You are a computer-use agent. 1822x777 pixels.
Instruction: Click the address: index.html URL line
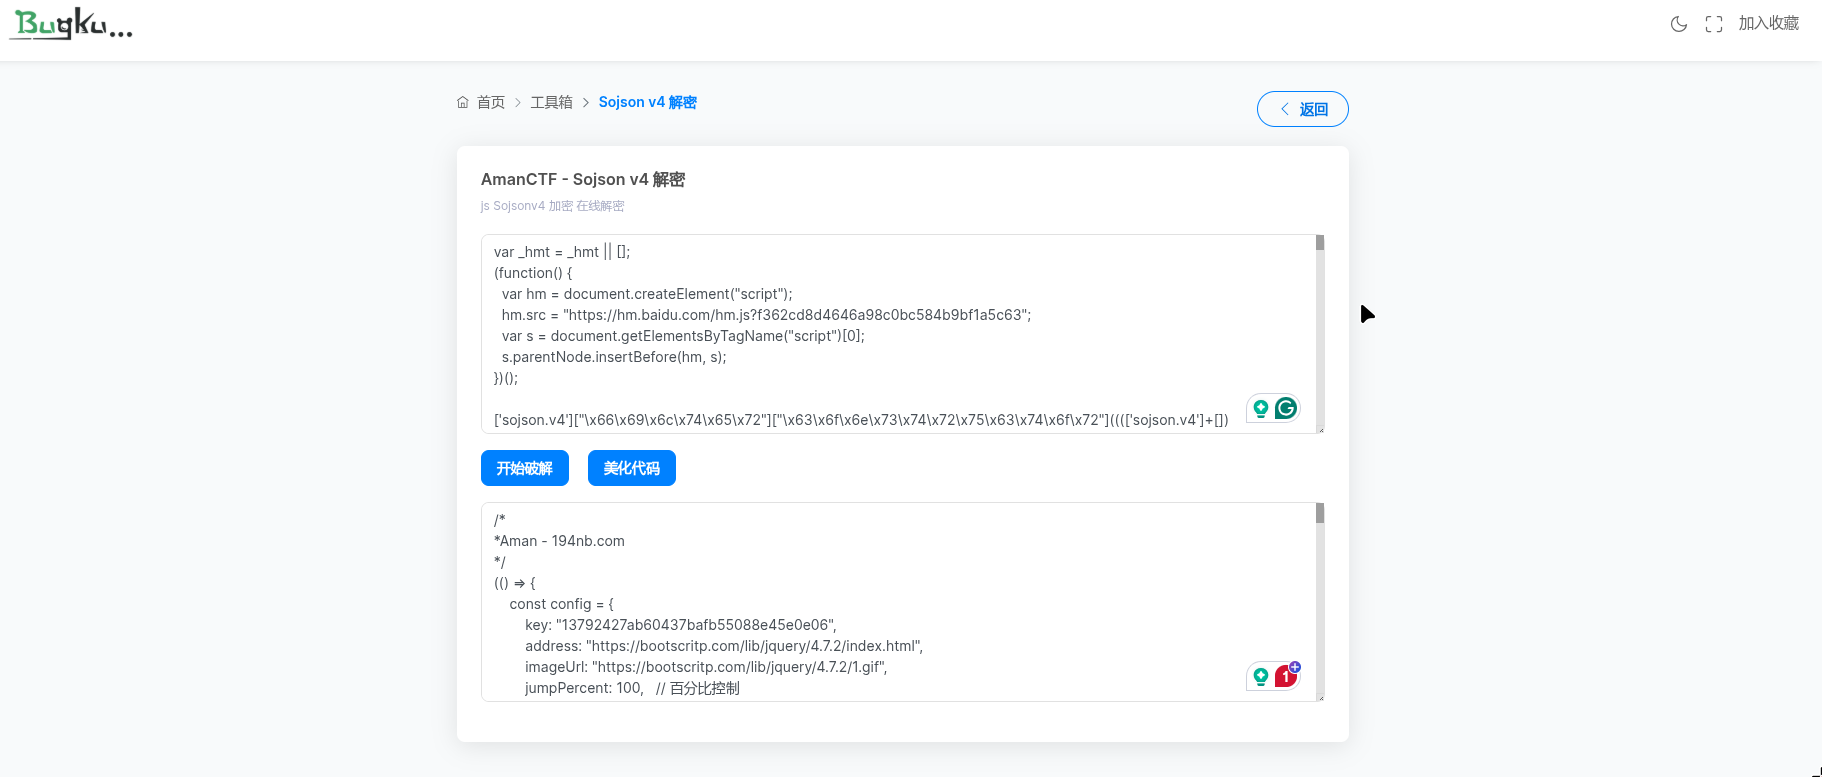click(x=724, y=646)
